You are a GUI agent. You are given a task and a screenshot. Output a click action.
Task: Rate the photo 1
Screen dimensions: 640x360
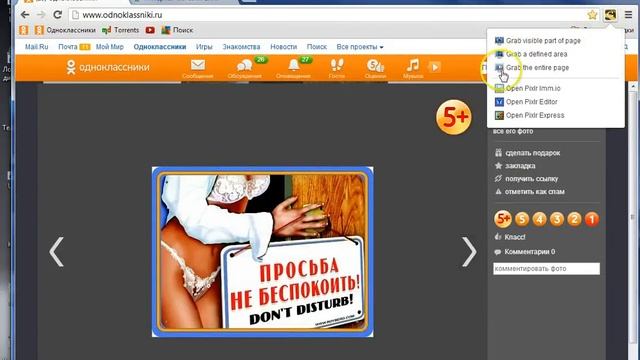(592, 219)
